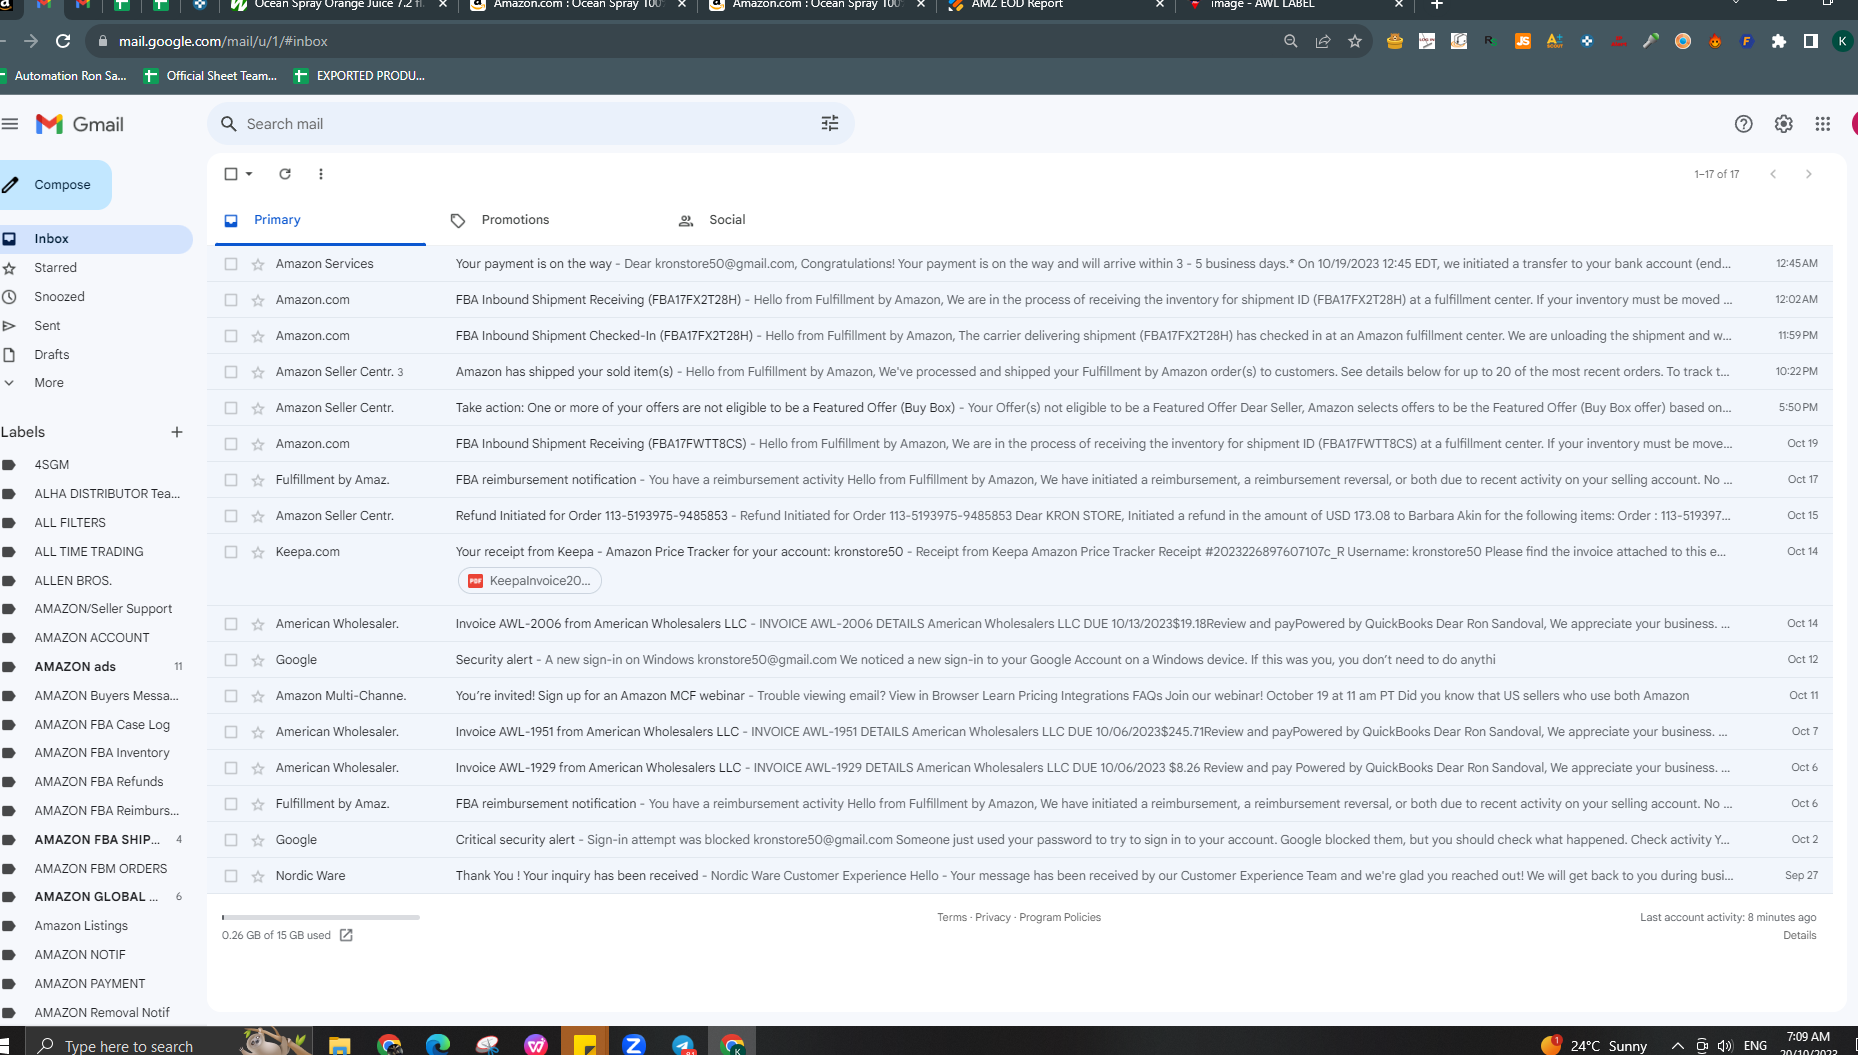This screenshot has width=1858, height=1055.
Task: Open the KeepaInvoice PDF attachment chip
Action: click(x=530, y=581)
